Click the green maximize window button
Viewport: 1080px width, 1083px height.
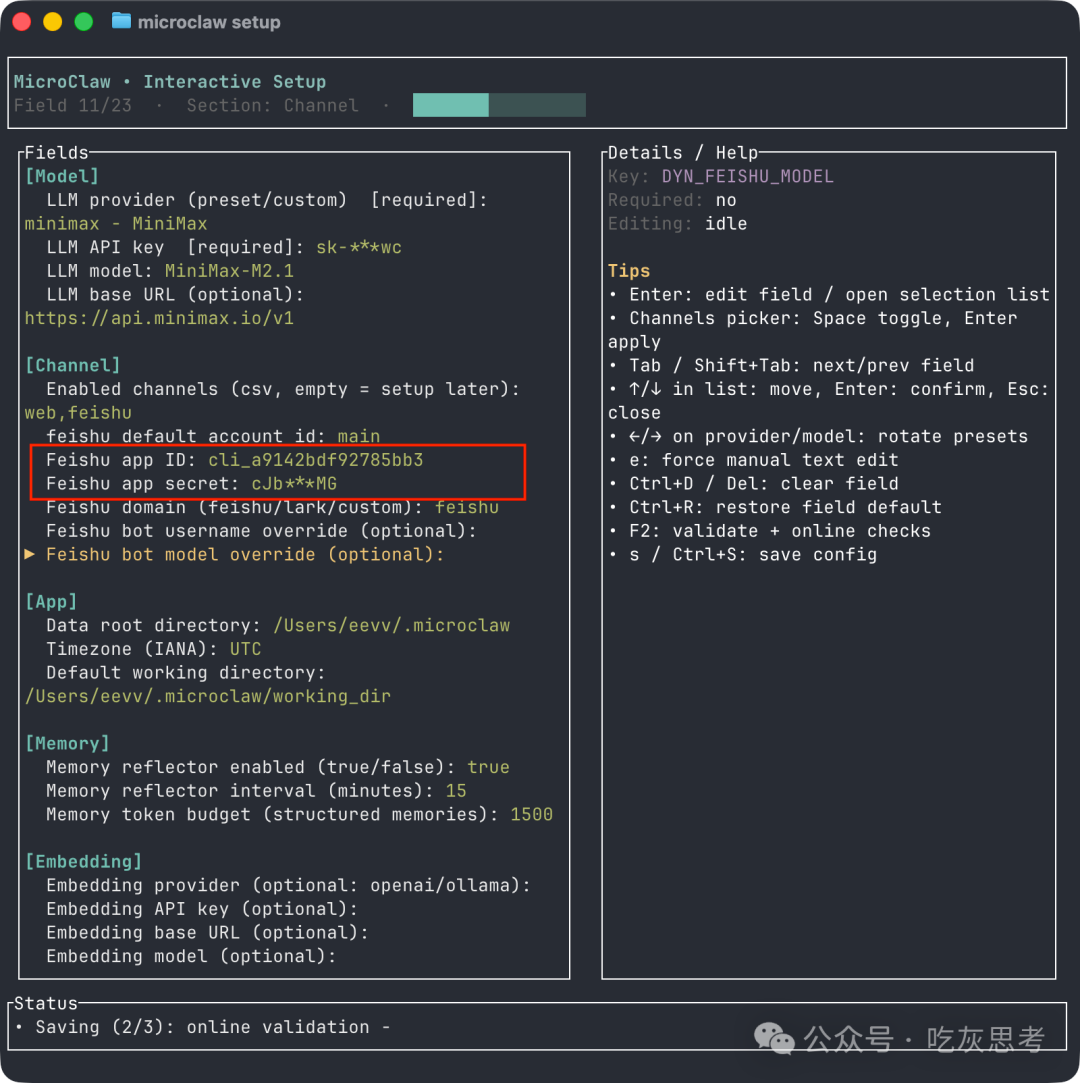click(84, 22)
